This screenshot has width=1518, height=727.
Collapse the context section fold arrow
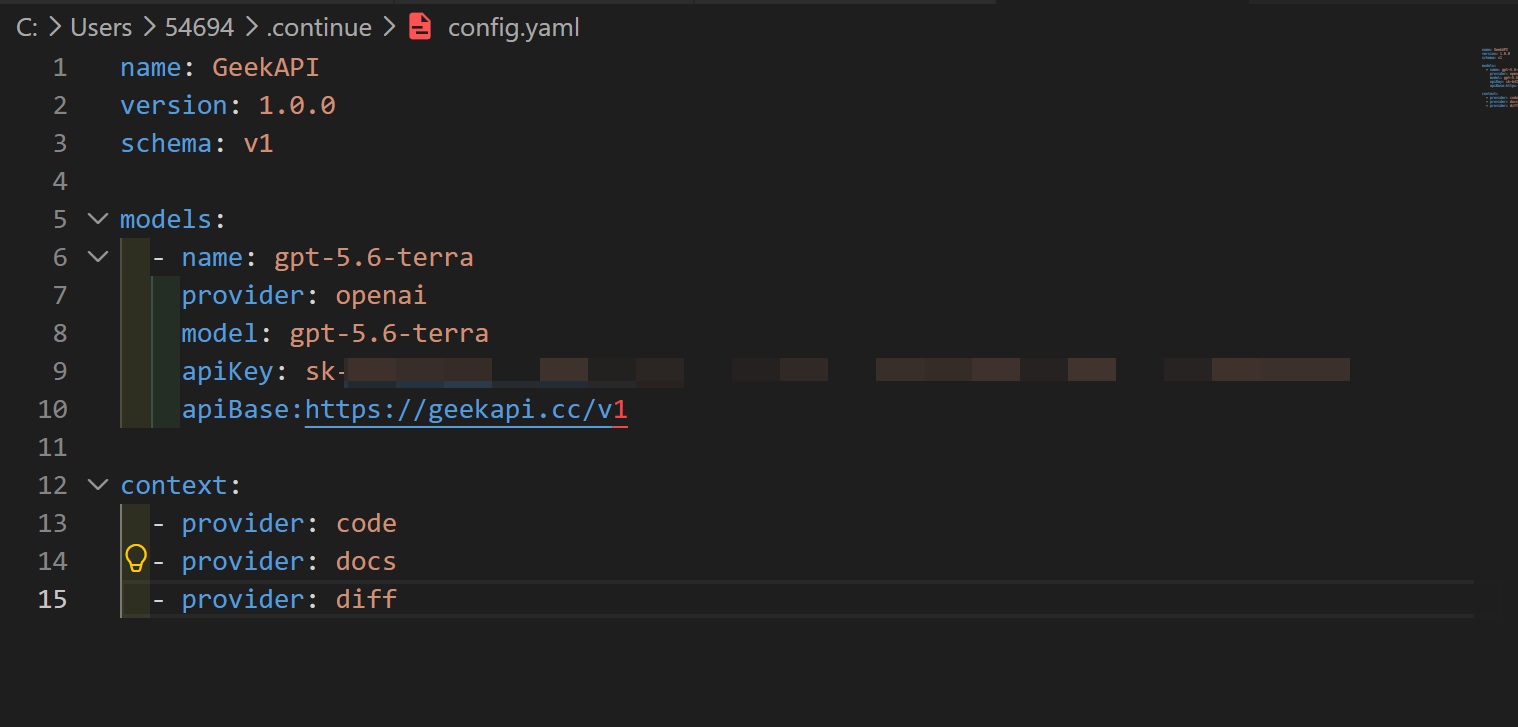pyautogui.click(x=97, y=485)
